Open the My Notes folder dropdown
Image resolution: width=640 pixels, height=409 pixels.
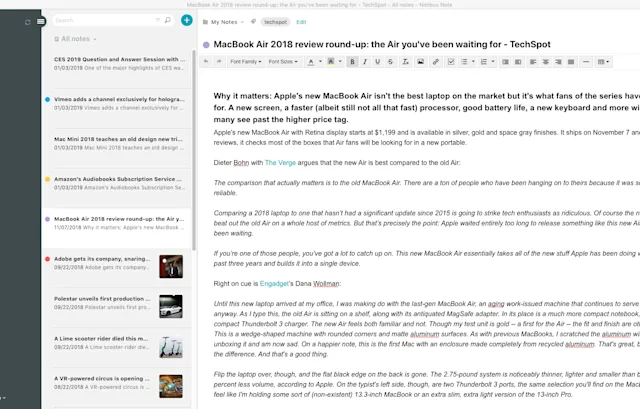[224, 22]
